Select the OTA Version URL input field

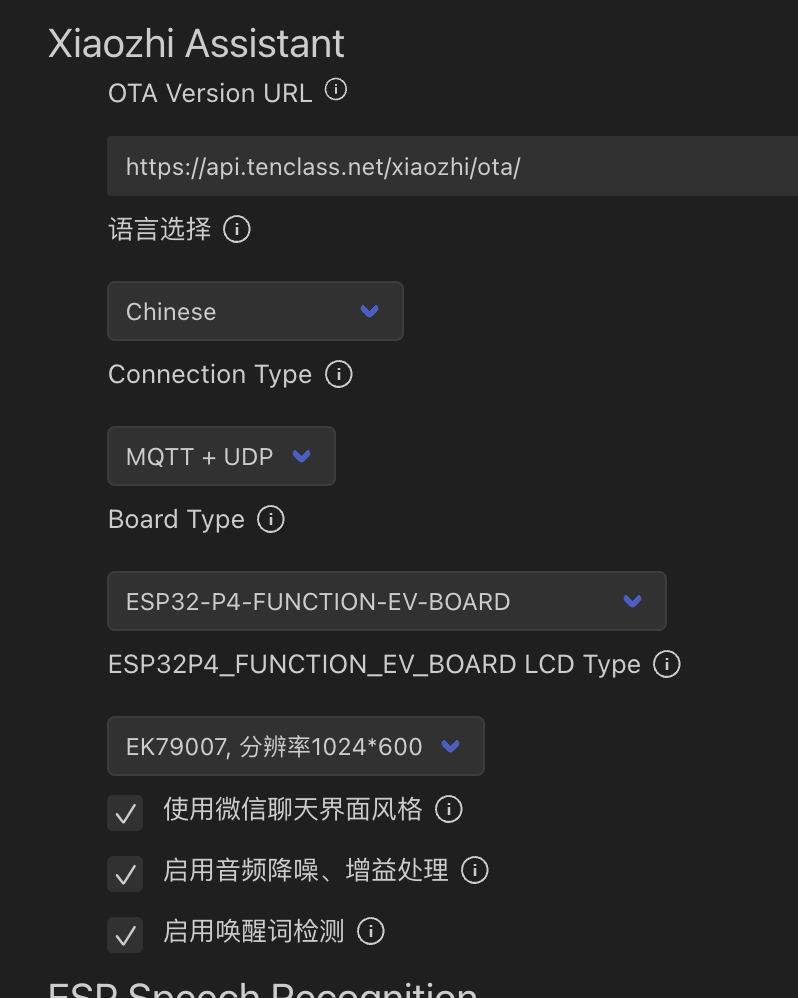pyautogui.click(x=400, y=166)
